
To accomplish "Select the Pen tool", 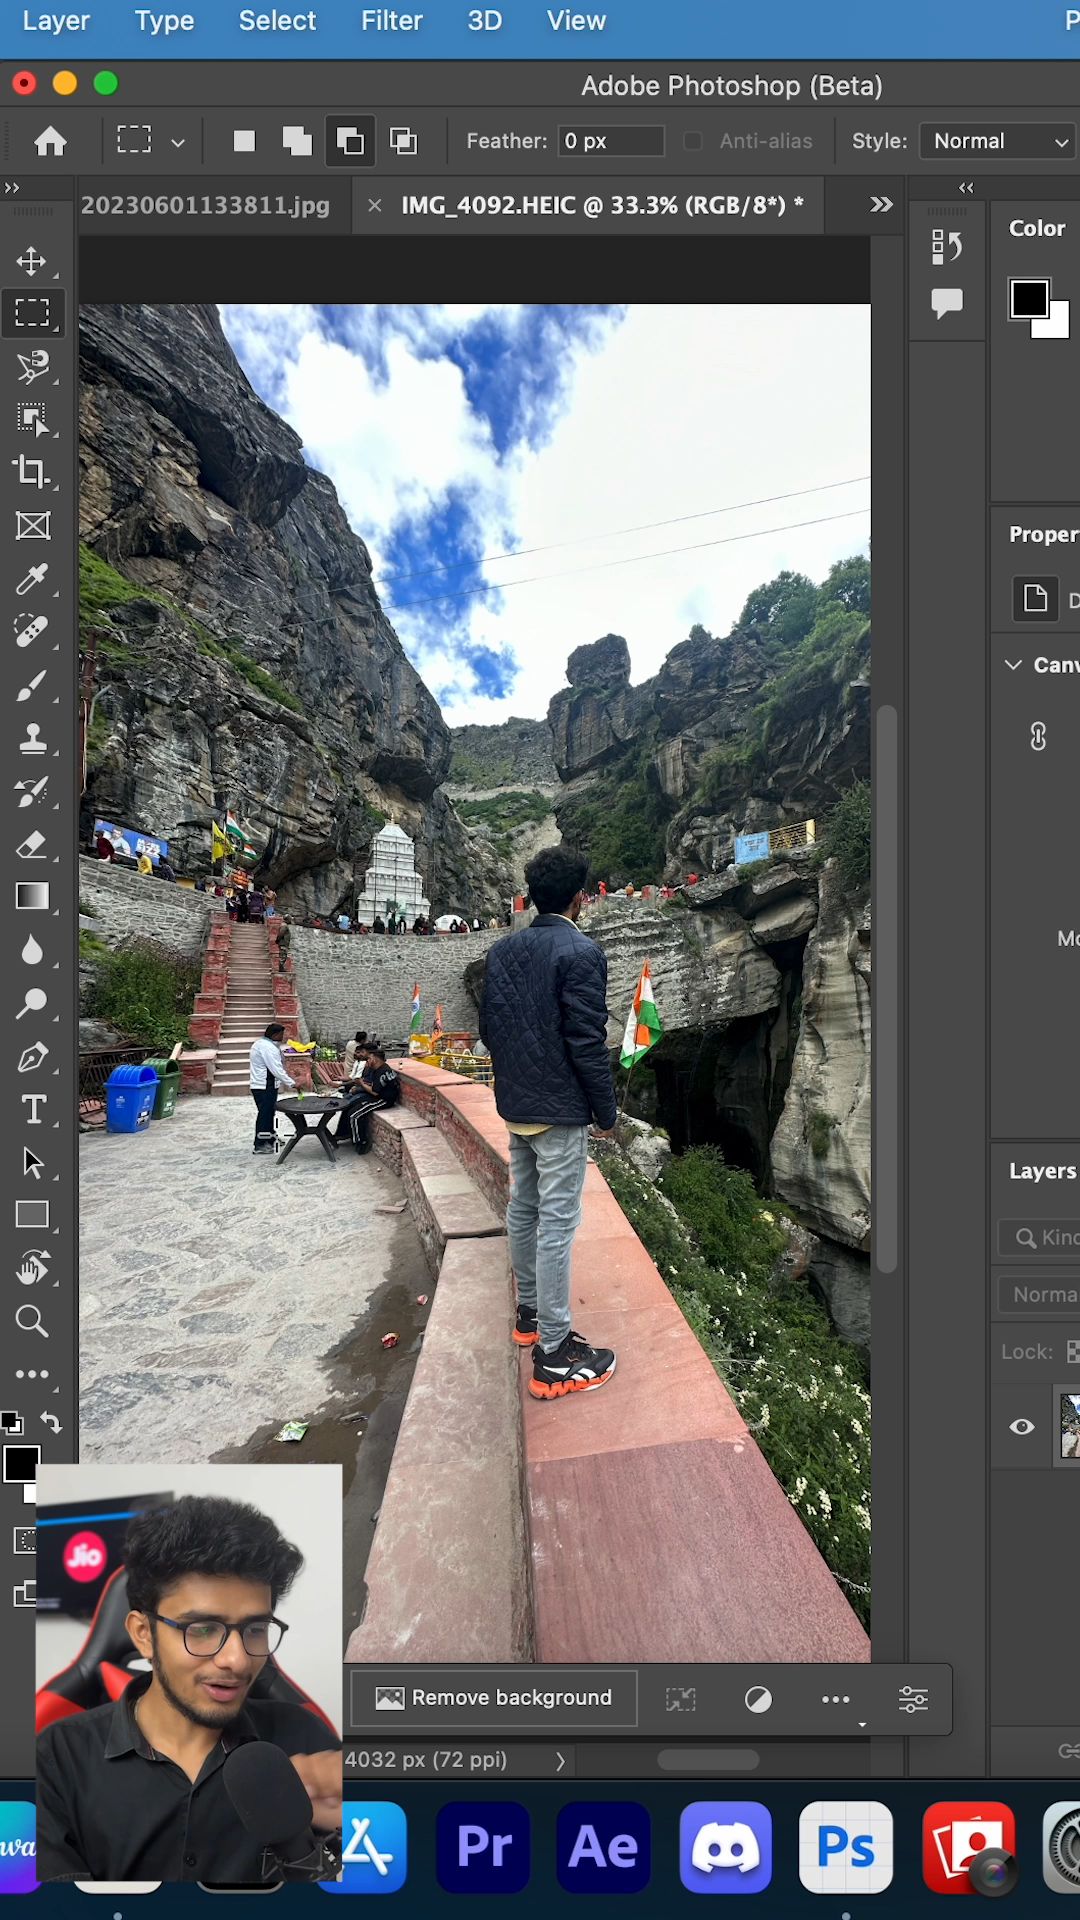I will tap(32, 1057).
